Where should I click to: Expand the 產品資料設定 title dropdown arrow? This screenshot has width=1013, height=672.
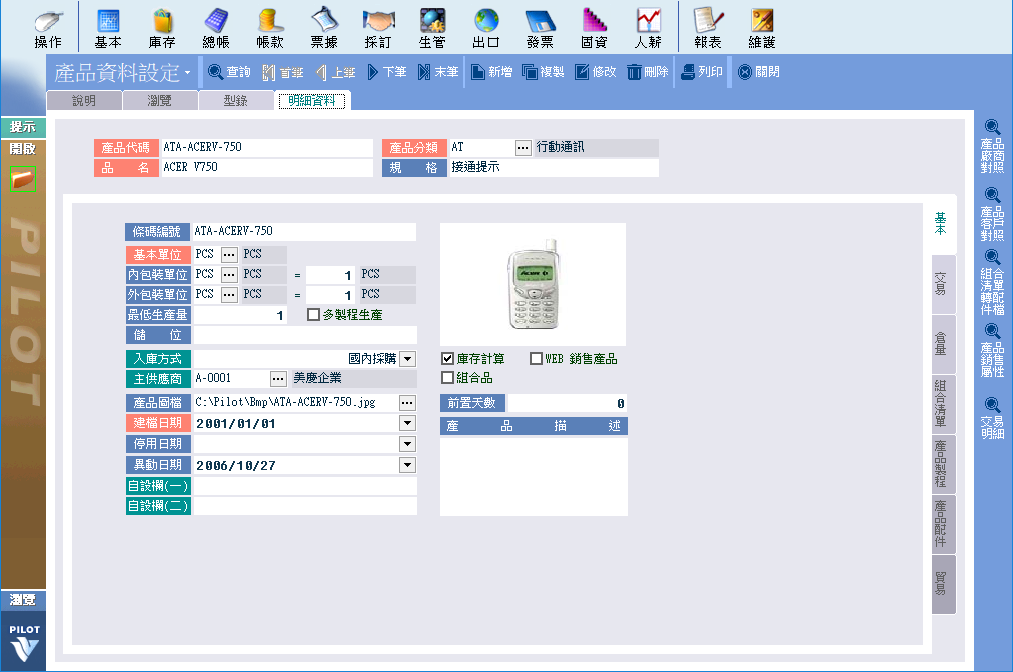[187, 73]
